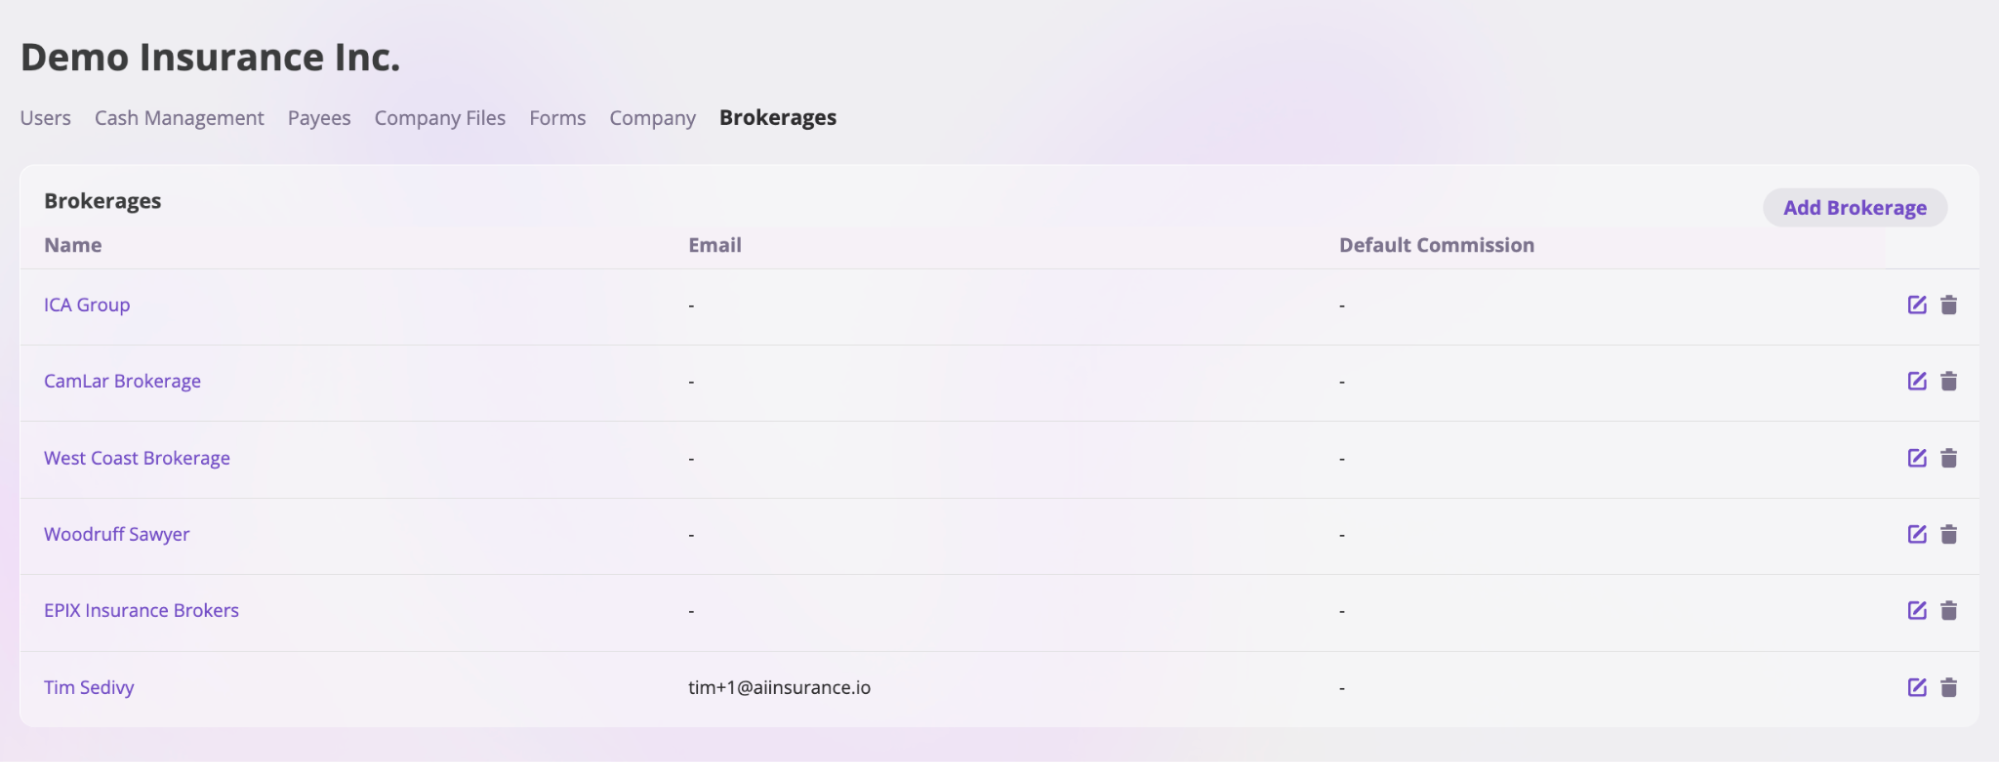Edit the Tim Sedivy brokerage
This screenshot has height=763, width=1999.
tap(1916, 687)
